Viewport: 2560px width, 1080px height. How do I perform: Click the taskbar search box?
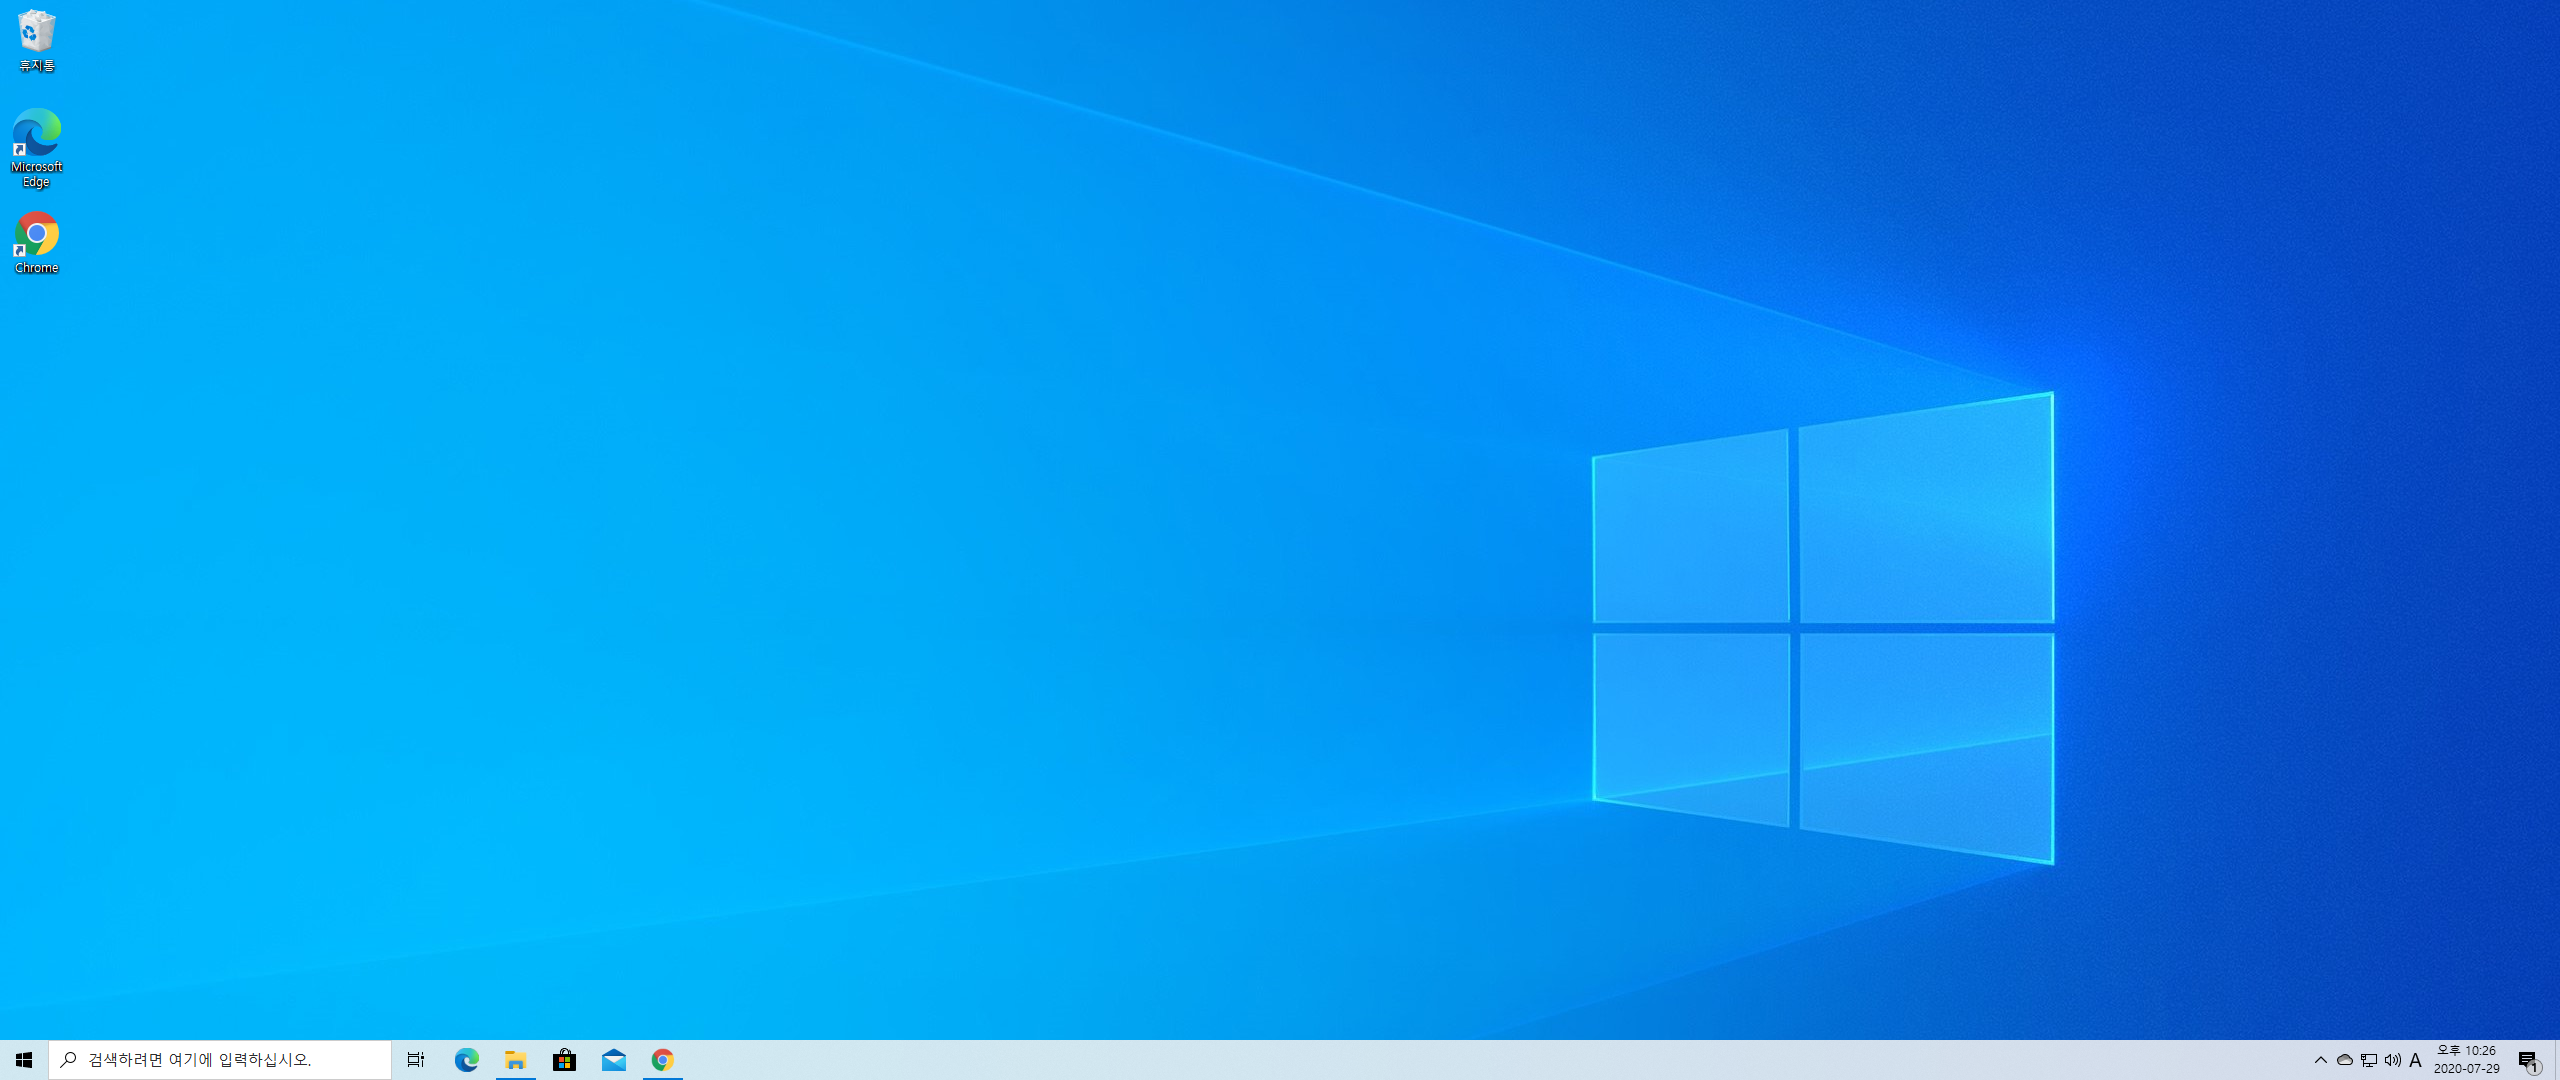220,1060
